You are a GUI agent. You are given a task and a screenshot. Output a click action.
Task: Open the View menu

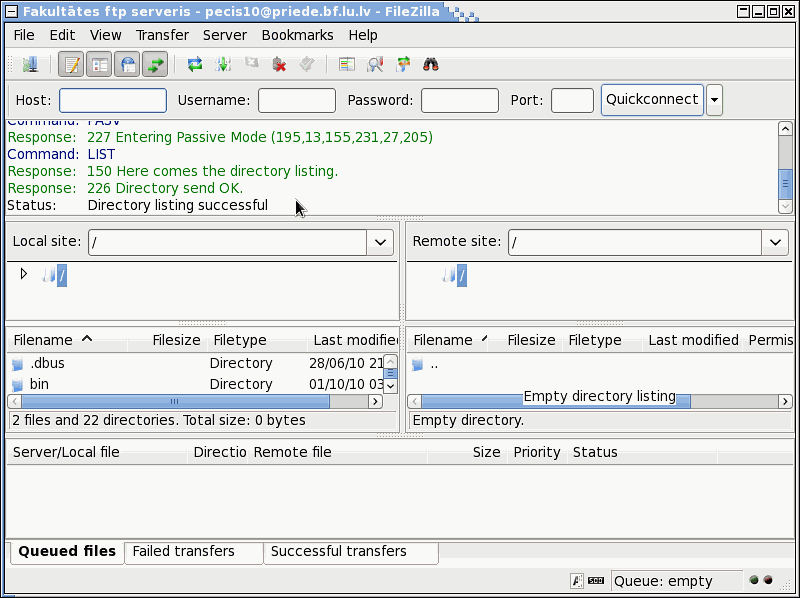[106, 35]
